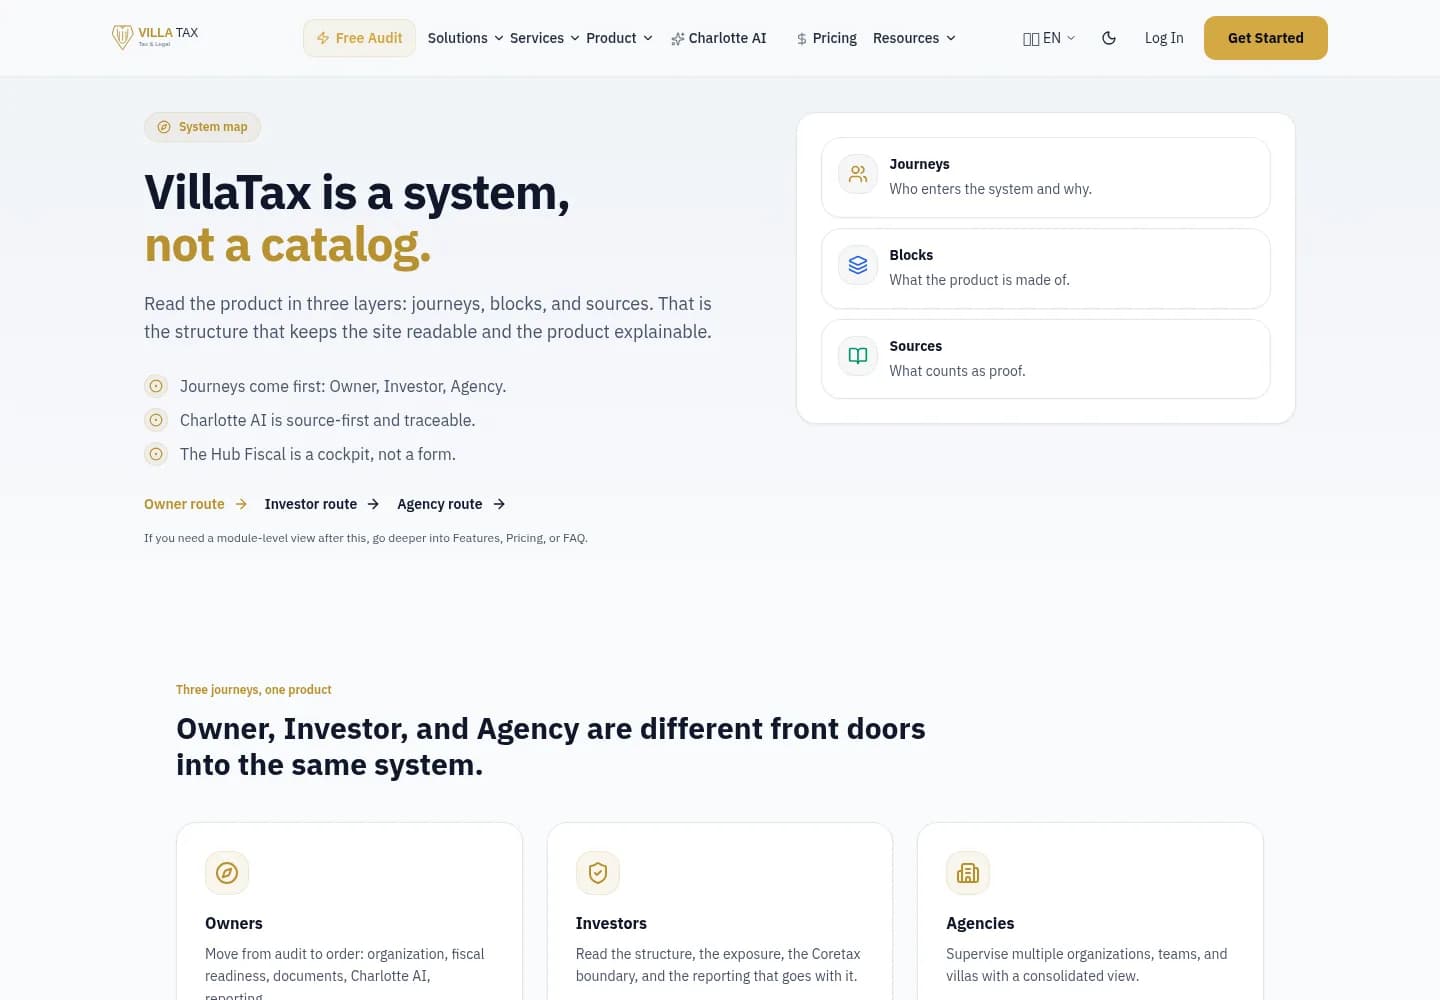Expand the Services dropdown menu

[544, 38]
